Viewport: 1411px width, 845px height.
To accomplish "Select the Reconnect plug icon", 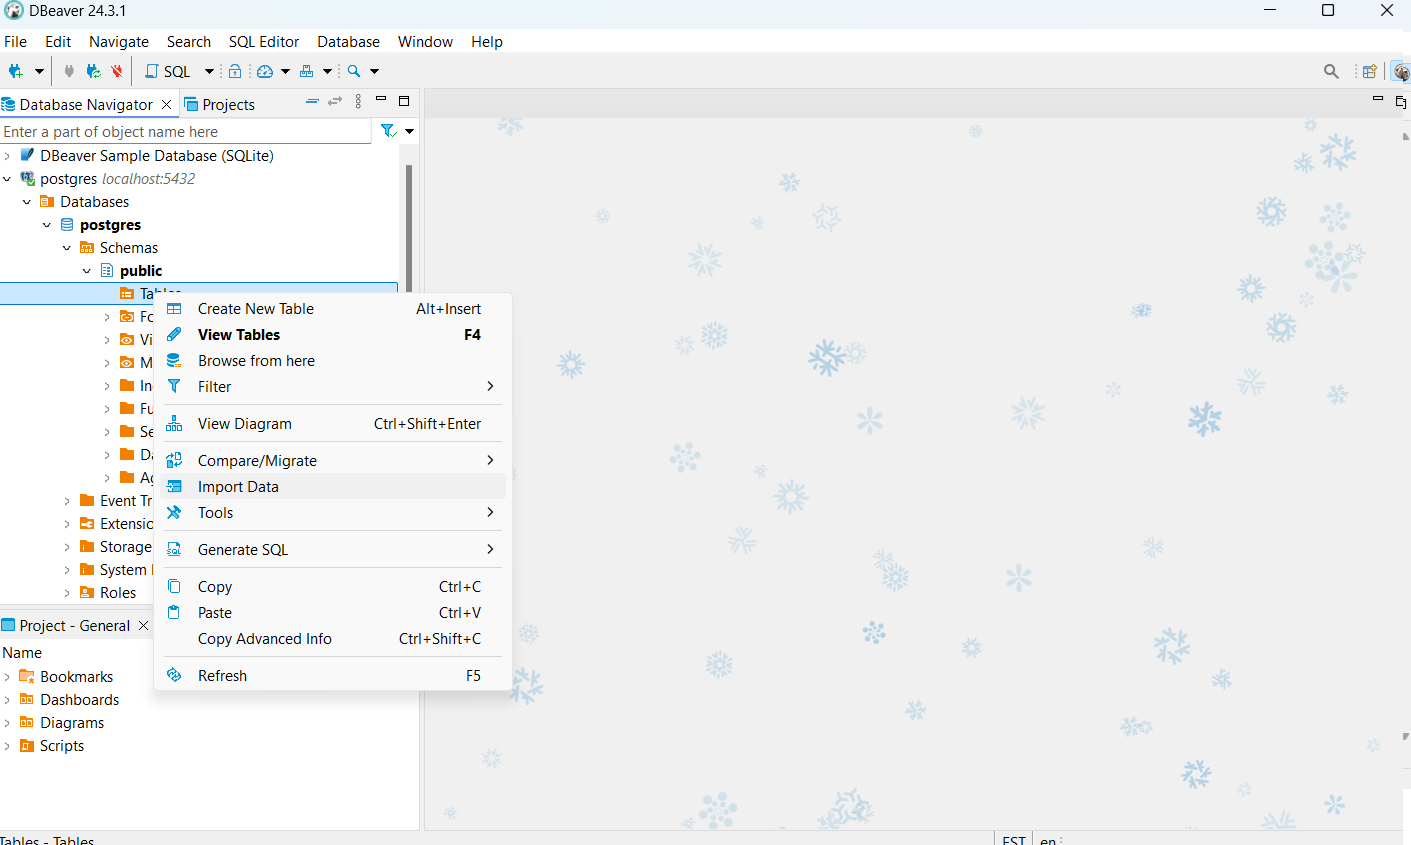I will (x=91, y=71).
